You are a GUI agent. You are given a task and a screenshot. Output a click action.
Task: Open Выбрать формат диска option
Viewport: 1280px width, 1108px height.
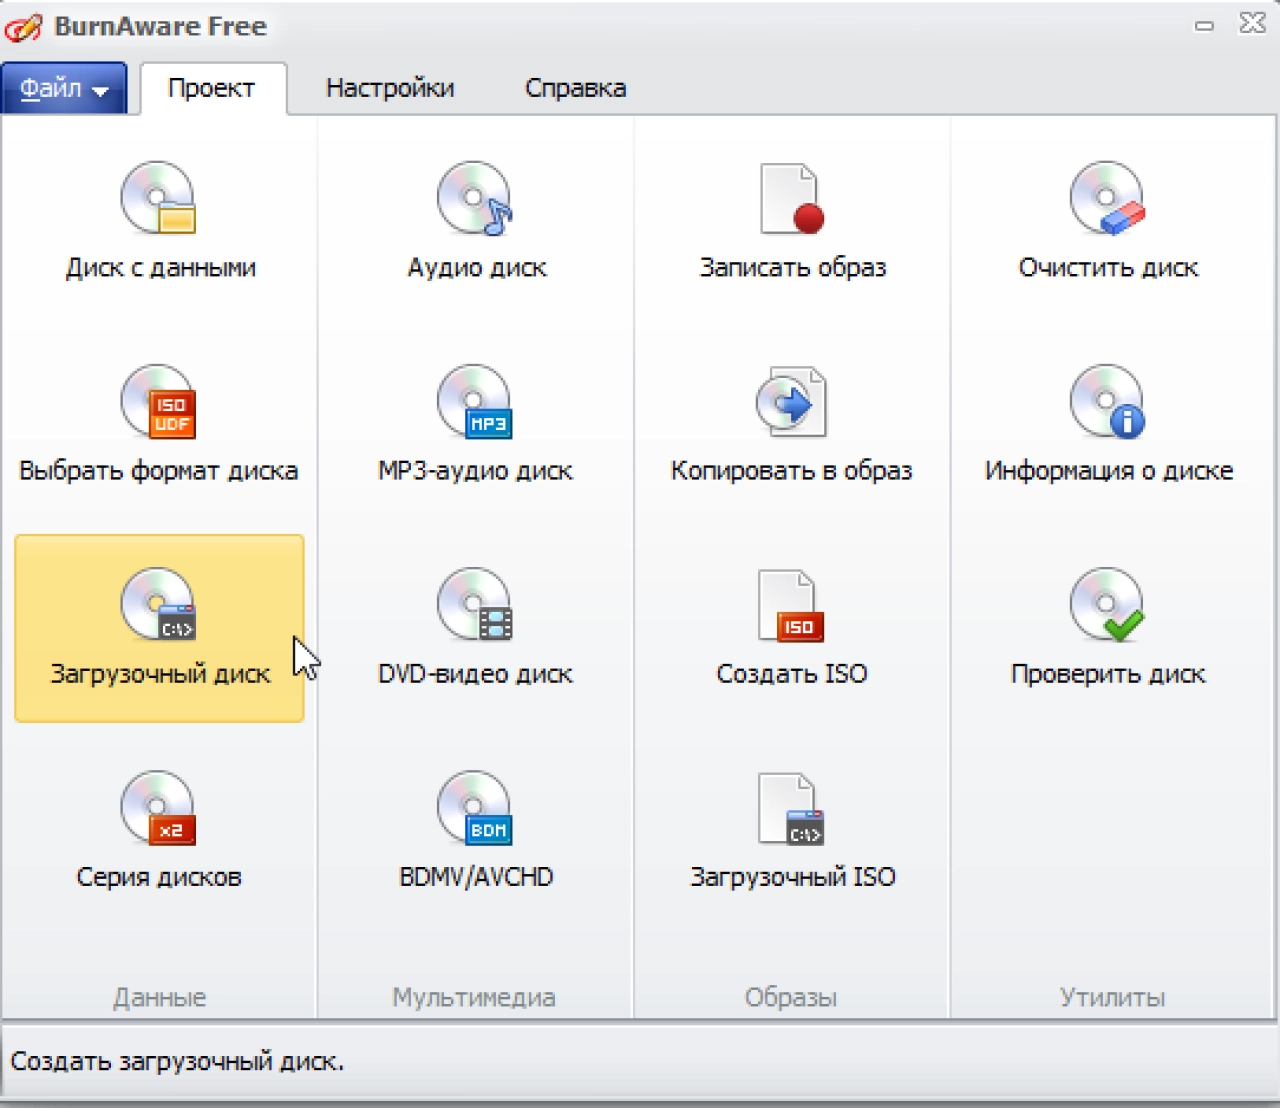coord(159,425)
